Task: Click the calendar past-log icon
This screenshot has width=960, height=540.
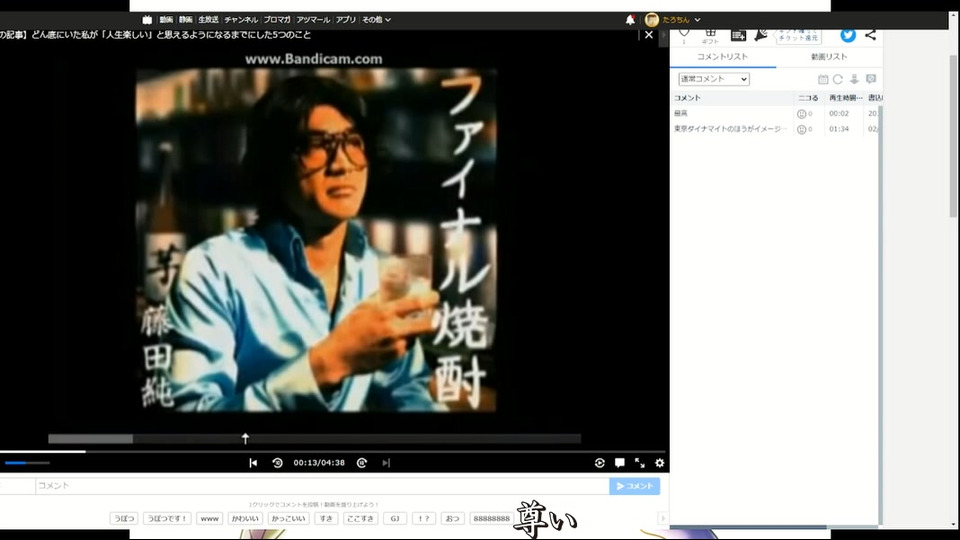Action: [x=823, y=79]
